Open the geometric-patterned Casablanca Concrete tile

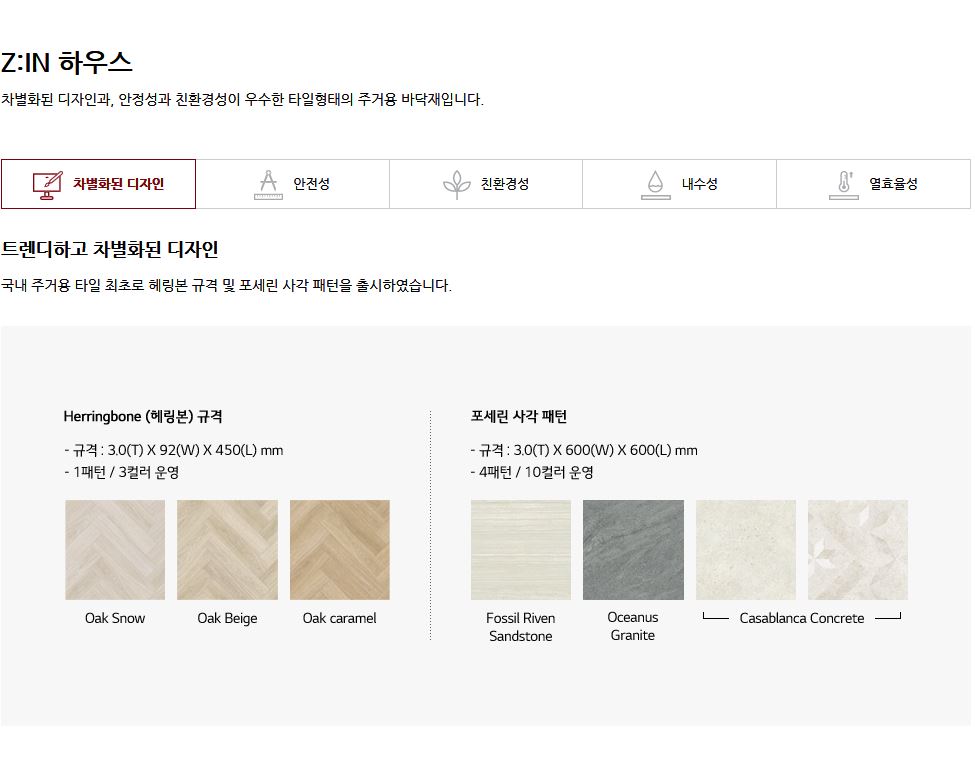(x=858, y=549)
